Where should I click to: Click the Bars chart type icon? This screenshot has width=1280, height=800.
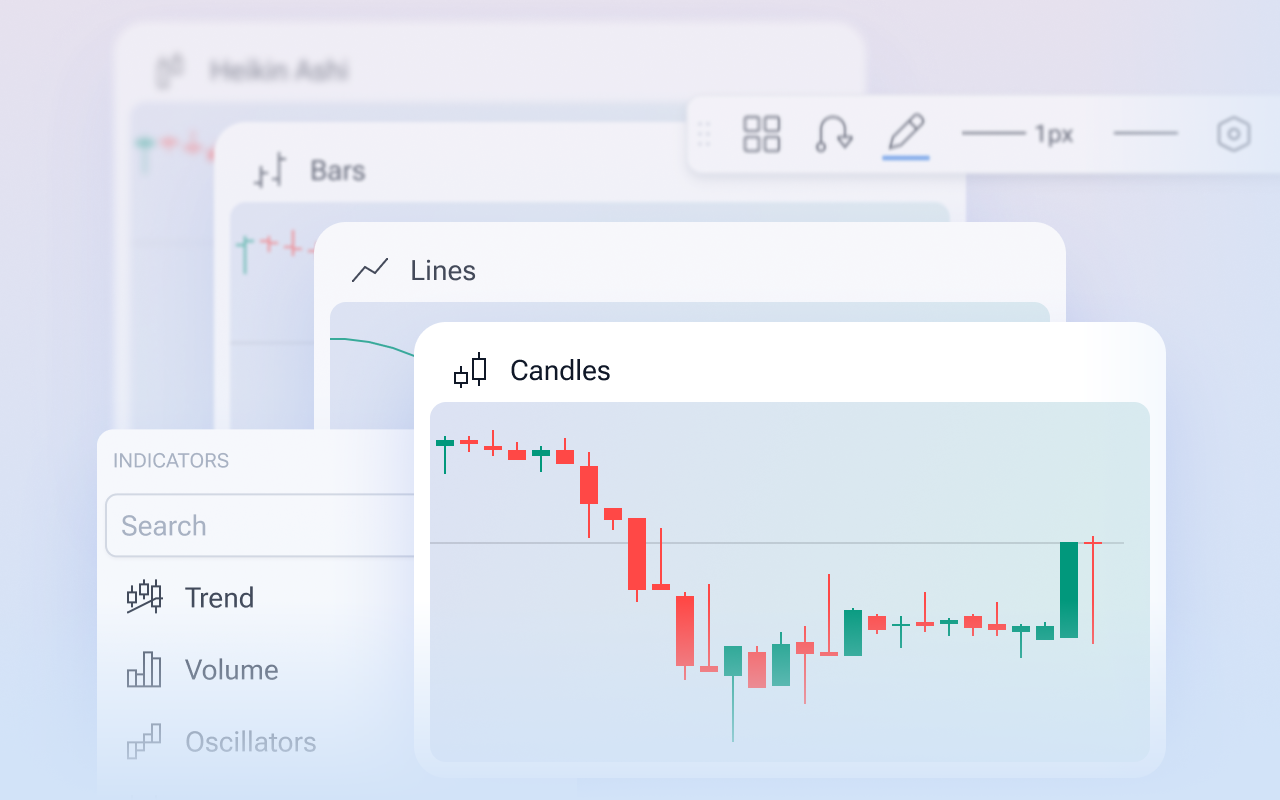pyautogui.click(x=270, y=171)
